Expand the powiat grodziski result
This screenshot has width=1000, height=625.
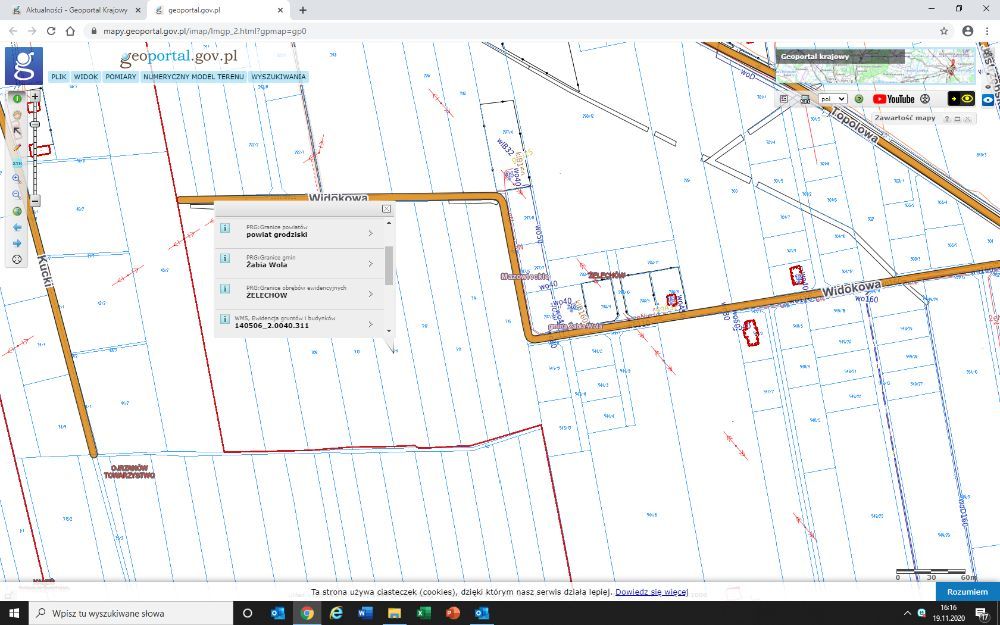click(370, 233)
